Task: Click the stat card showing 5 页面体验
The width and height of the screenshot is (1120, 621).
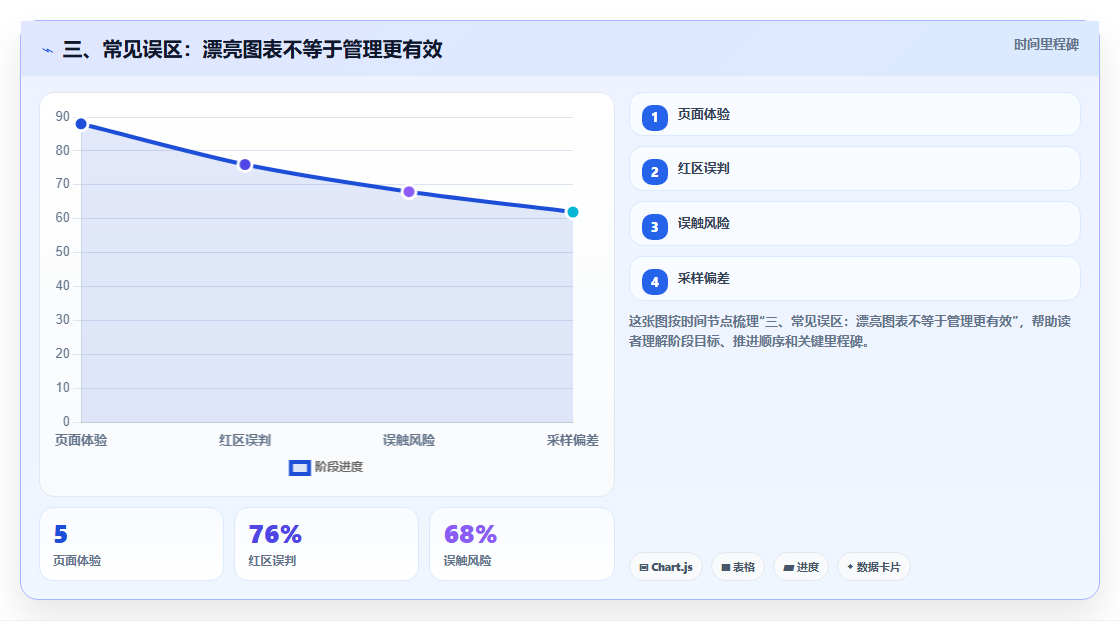Action: point(131,544)
